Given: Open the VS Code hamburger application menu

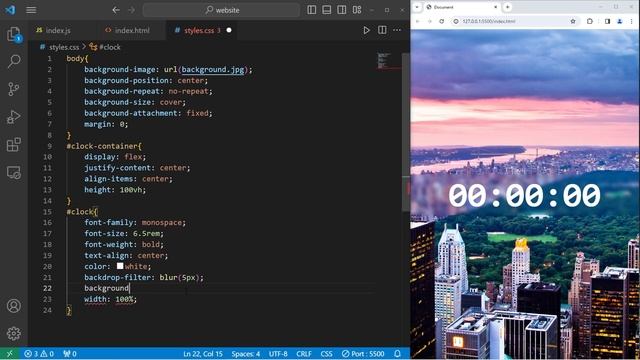Looking at the screenshot, I should click(x=31, y=10).
